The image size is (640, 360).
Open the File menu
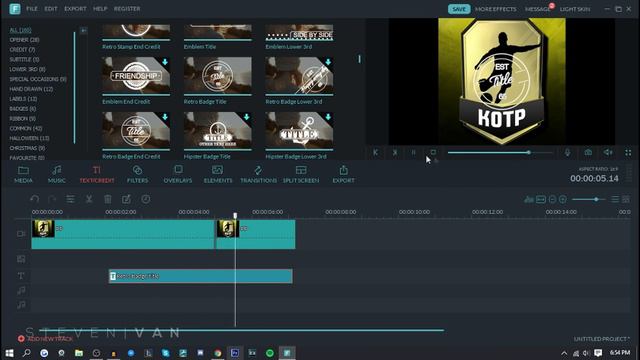[32, 9]
